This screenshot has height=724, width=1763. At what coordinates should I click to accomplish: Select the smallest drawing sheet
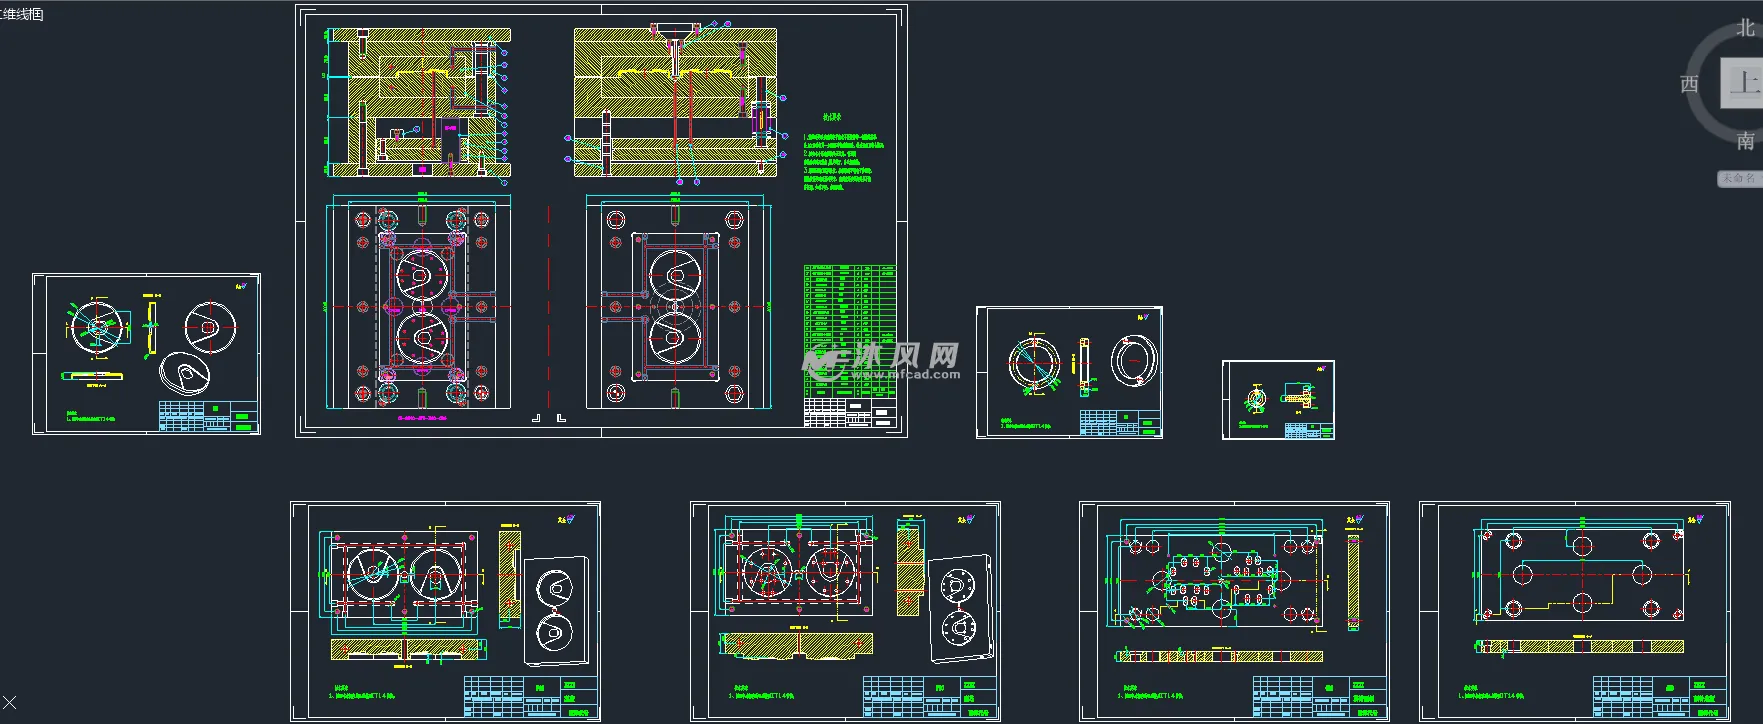point(1278,400)
